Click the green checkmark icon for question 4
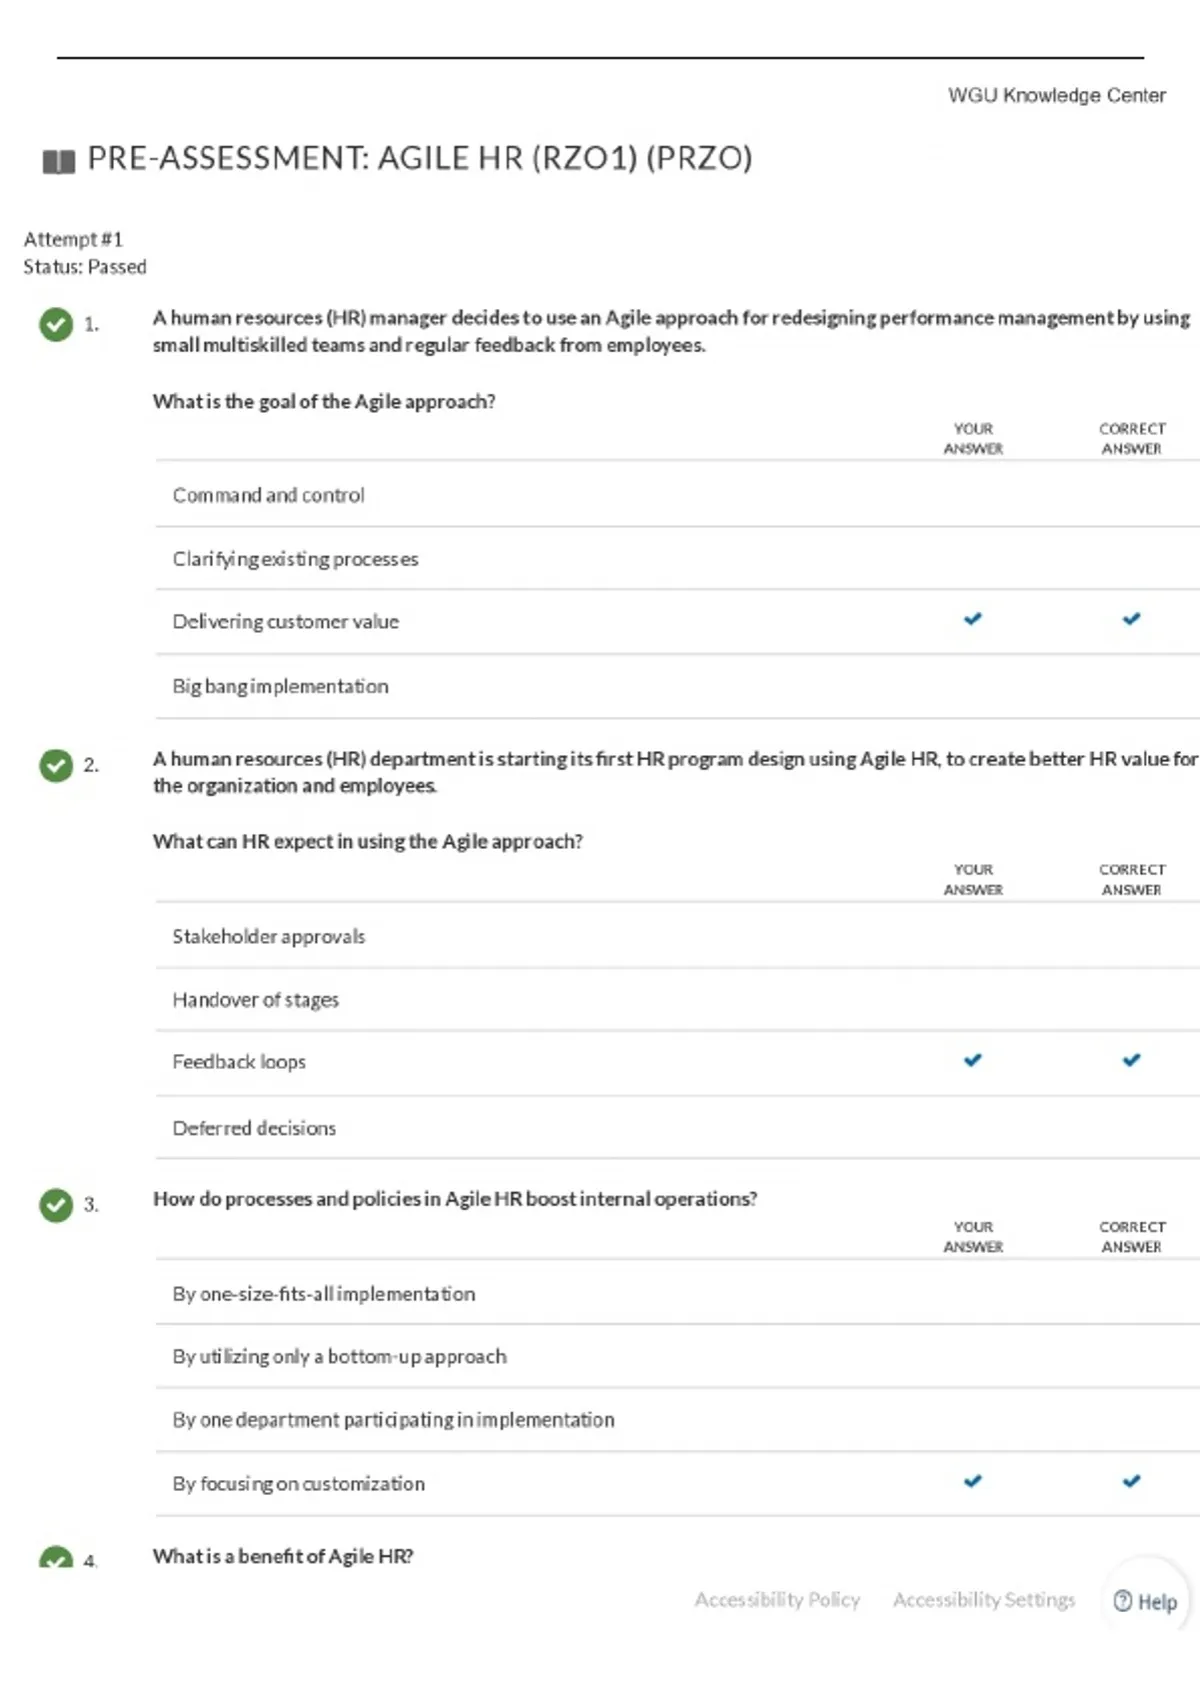 [56, 1557]
